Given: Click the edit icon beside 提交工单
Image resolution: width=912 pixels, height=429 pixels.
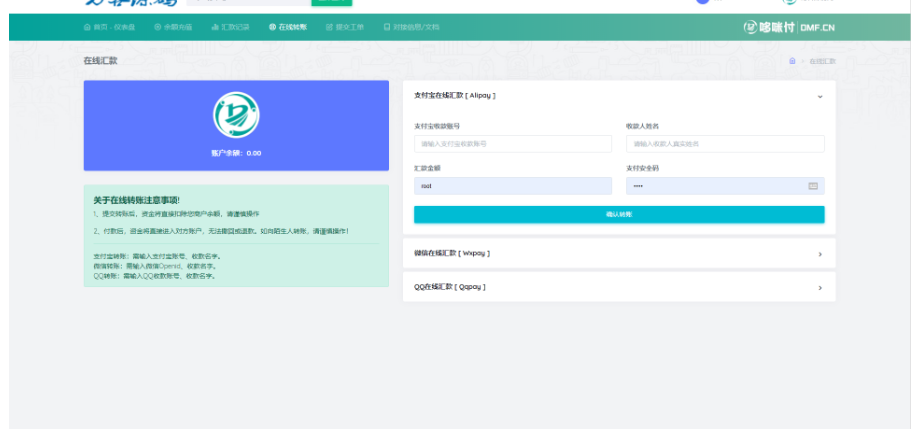Looking at the screenshot, I should (330, 27).
